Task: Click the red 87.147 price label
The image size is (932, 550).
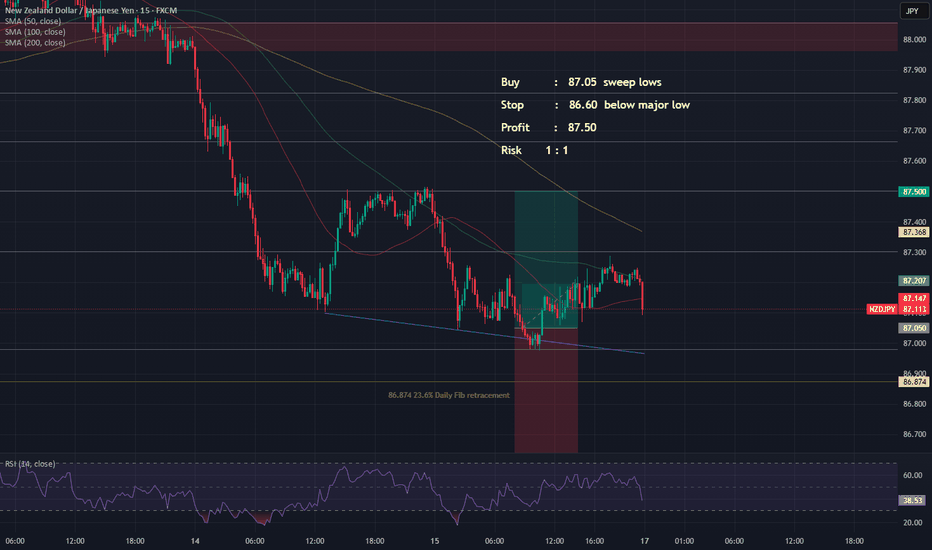Action: pos(914,298)
